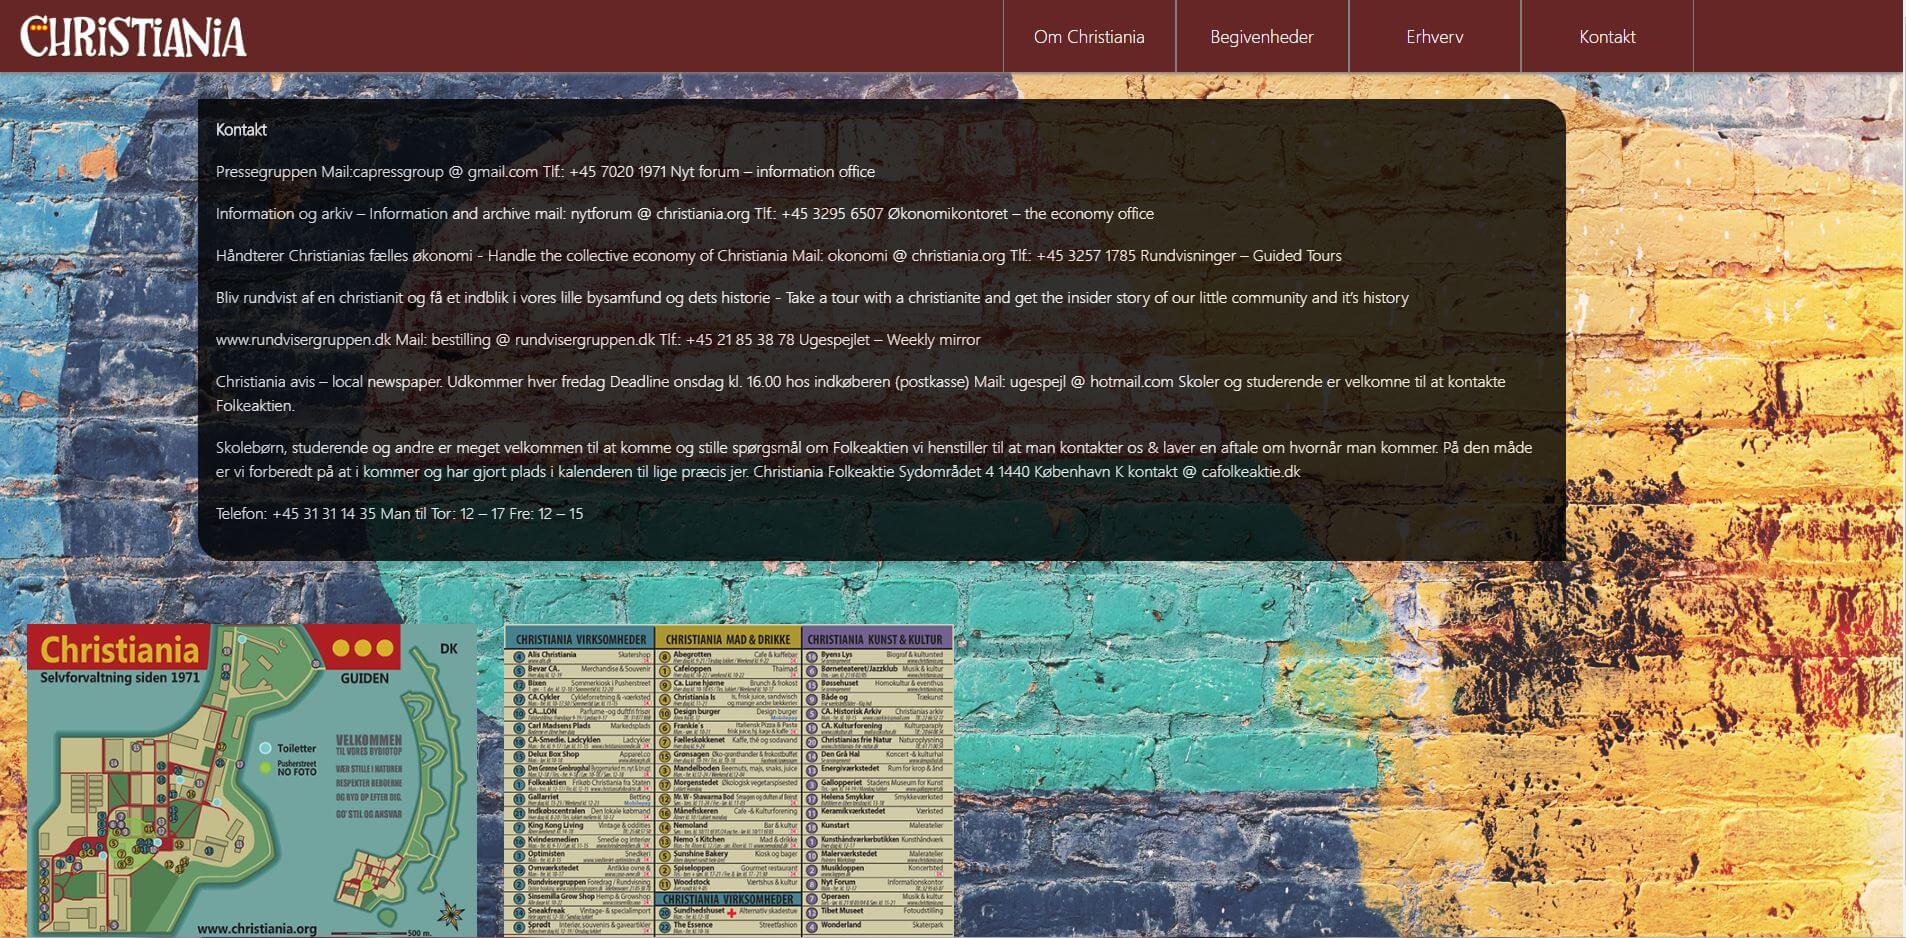1906x938 pixels.
Task: Open the www.rundvisergruppen.dk website link
Action: tap(303, 340)
